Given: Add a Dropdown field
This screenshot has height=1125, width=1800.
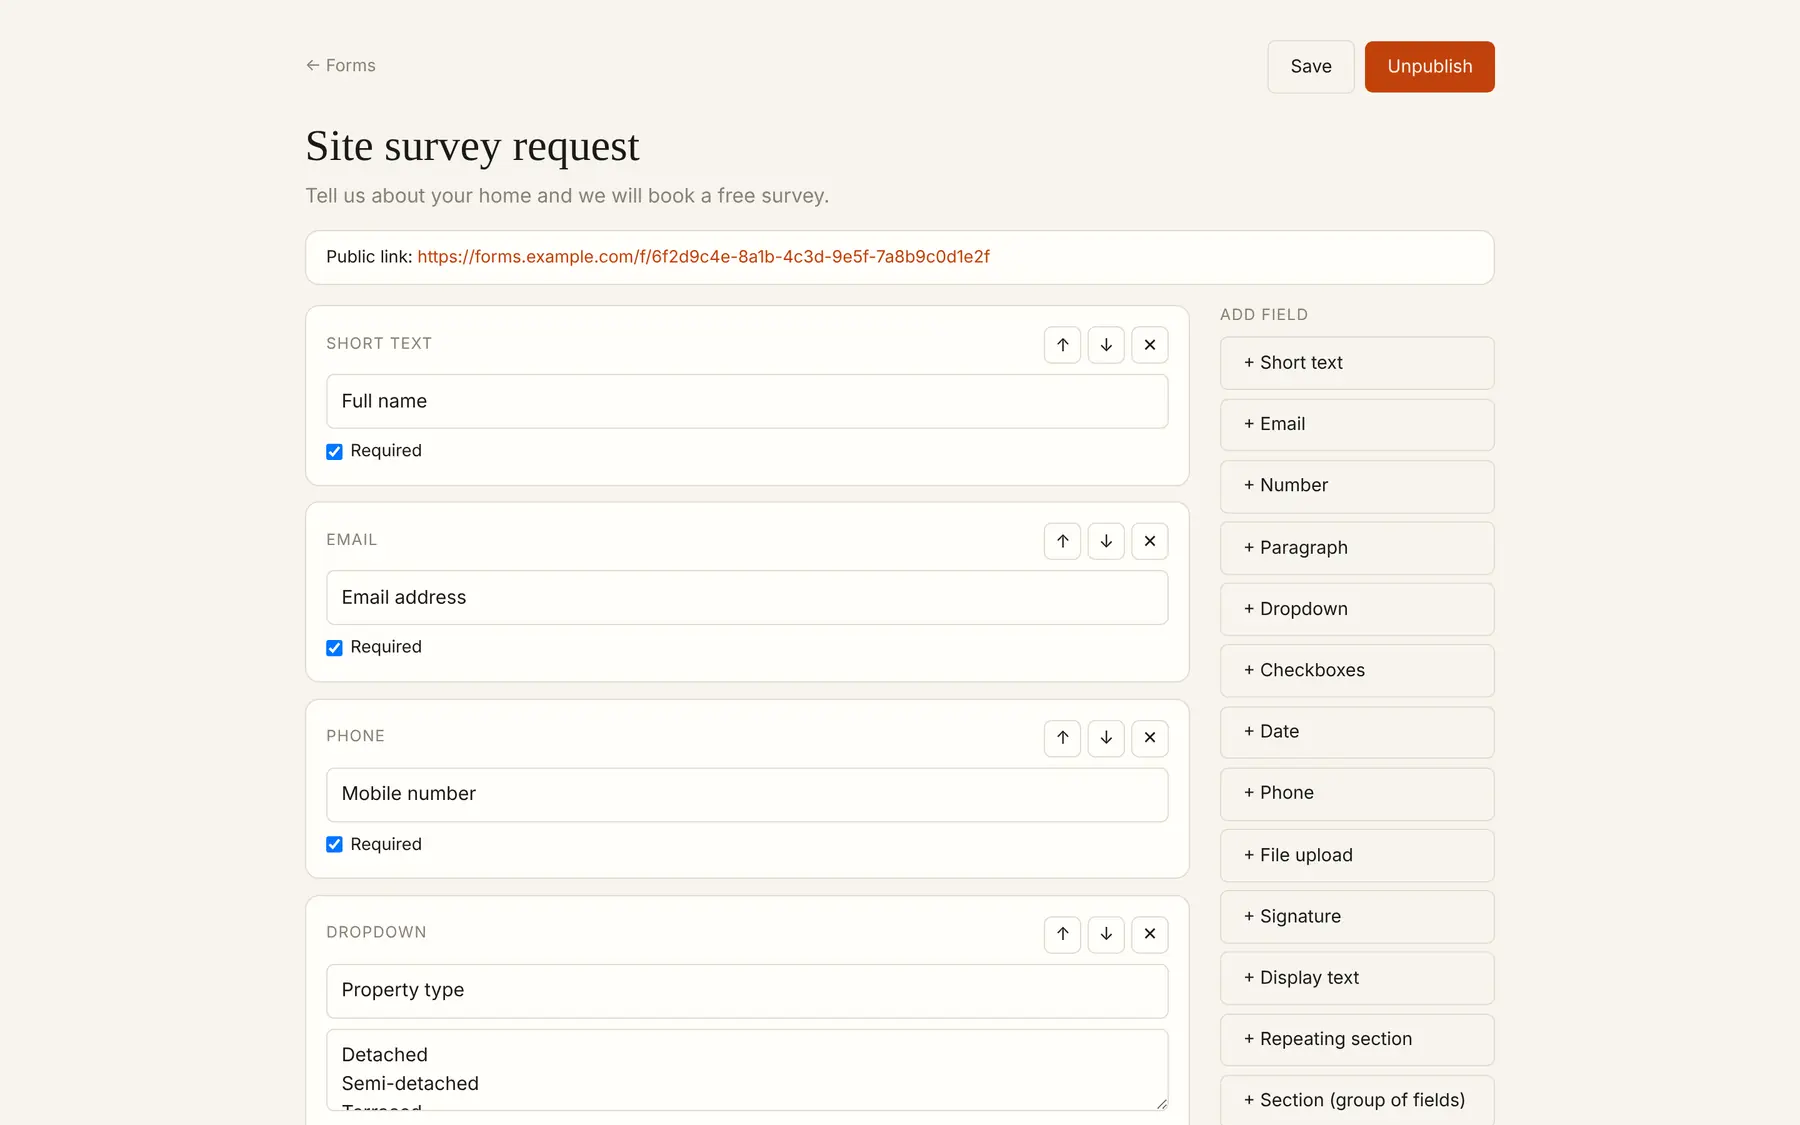Looking at the screenshot, I should (x=1357, y=609).
